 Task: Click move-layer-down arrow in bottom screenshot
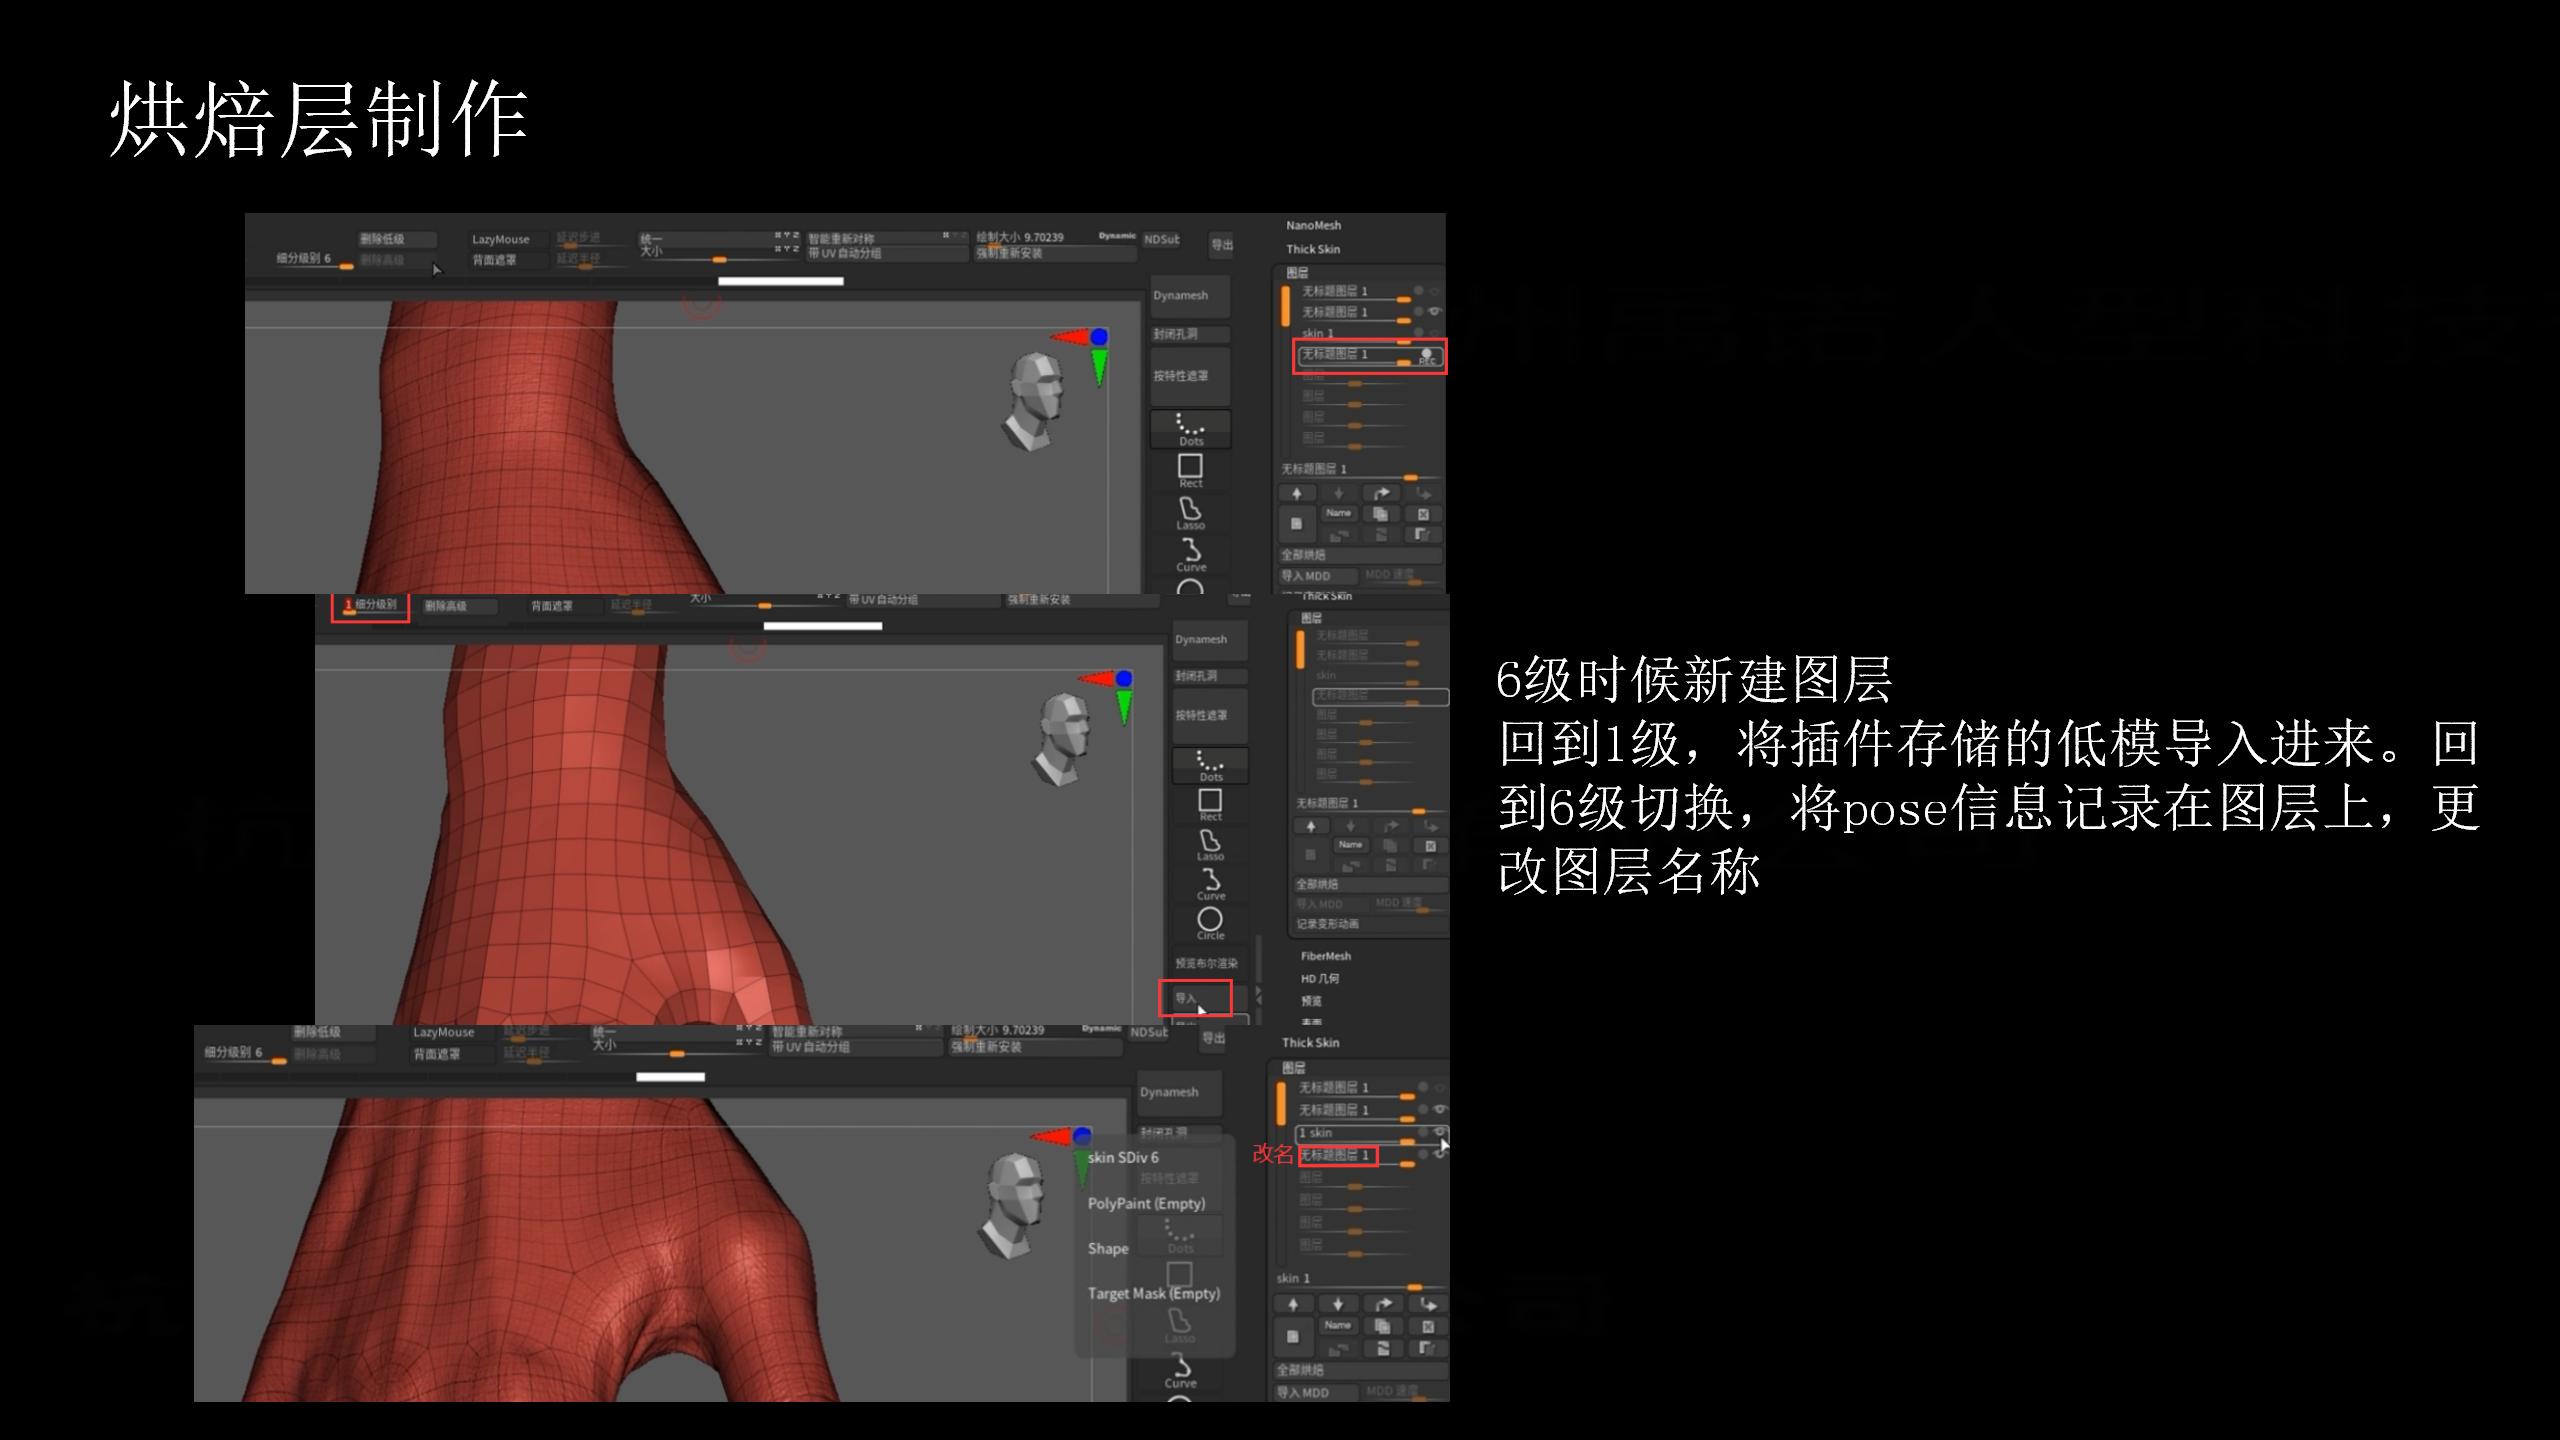(1338, 1304)
